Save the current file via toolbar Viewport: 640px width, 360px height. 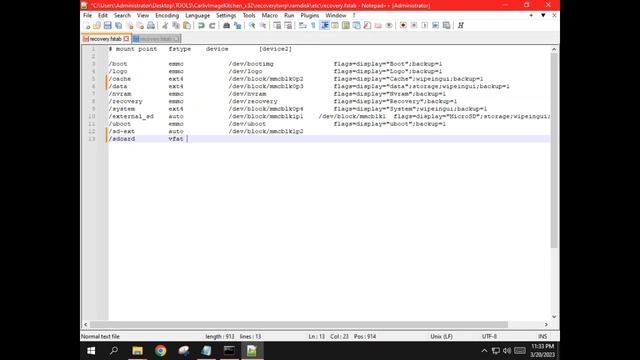tap(107, 25)
